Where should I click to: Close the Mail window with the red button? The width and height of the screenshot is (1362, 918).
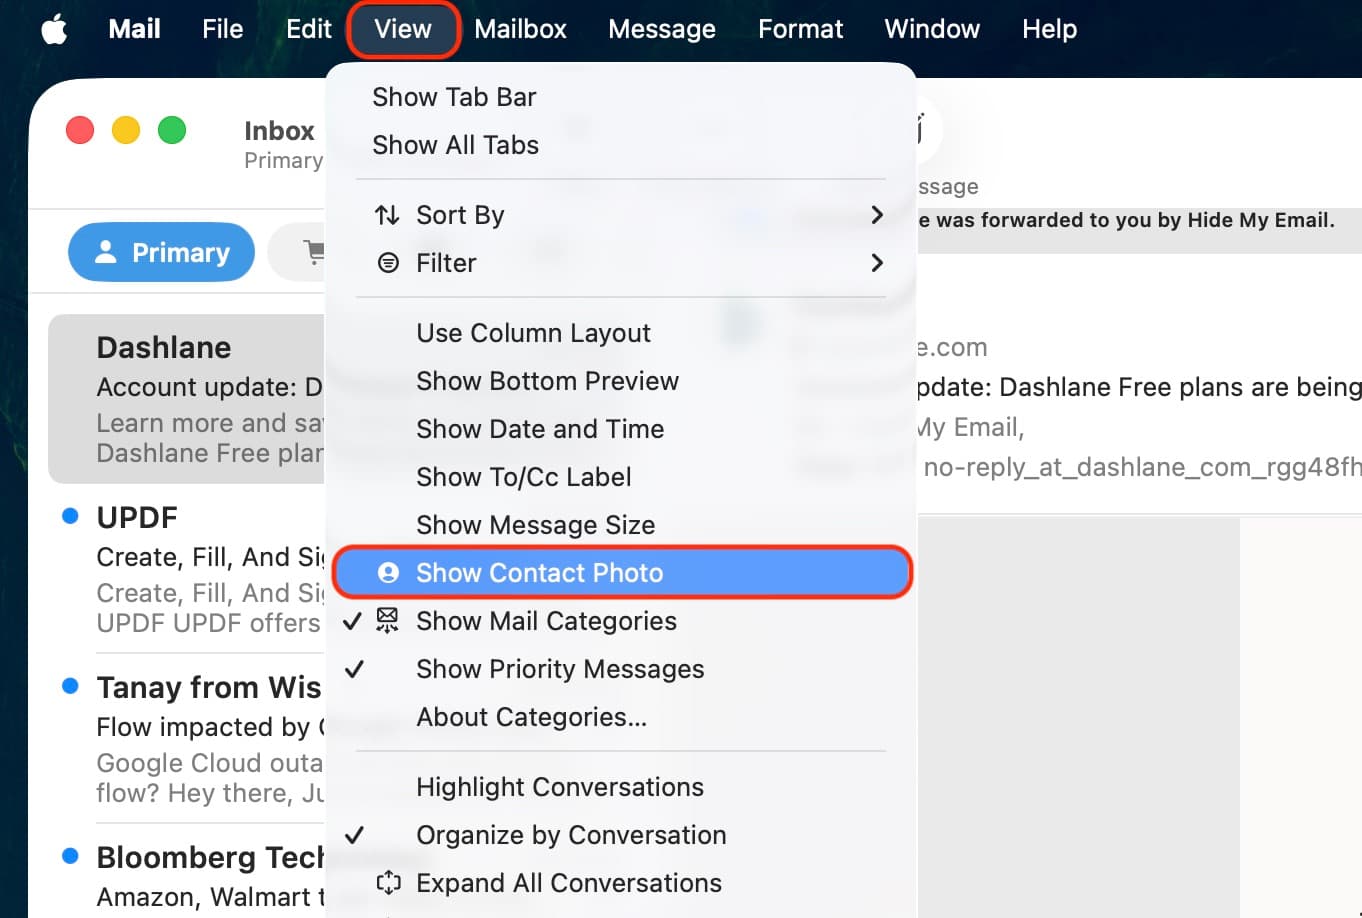[80, 131]
